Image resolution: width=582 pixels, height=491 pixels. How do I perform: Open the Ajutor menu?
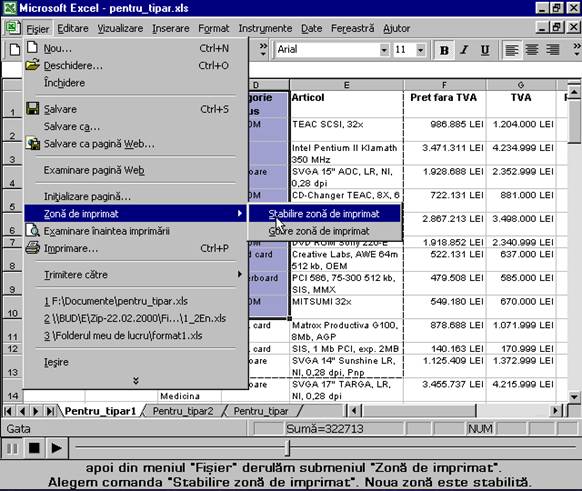point(396,28)
